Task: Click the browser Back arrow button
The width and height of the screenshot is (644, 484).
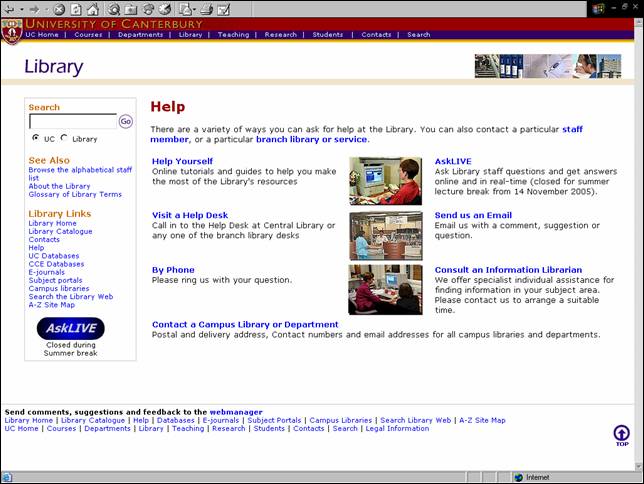Action: [x=9, y=9]
